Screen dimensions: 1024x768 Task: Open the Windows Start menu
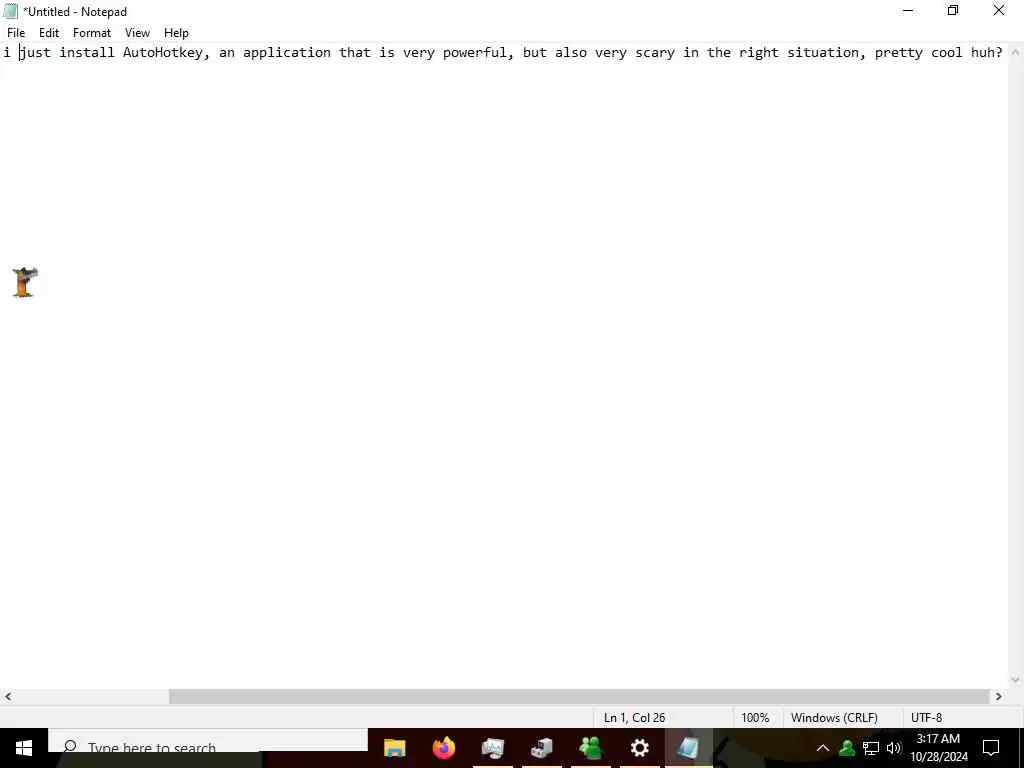(24, 748)
